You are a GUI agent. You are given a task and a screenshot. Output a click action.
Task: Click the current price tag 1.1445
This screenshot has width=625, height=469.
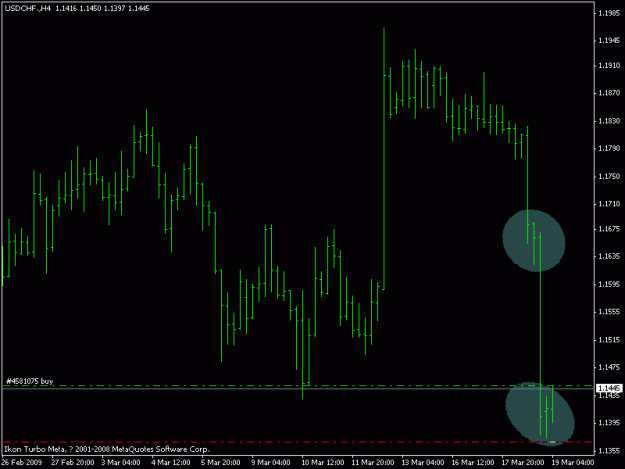pos(609,388)
